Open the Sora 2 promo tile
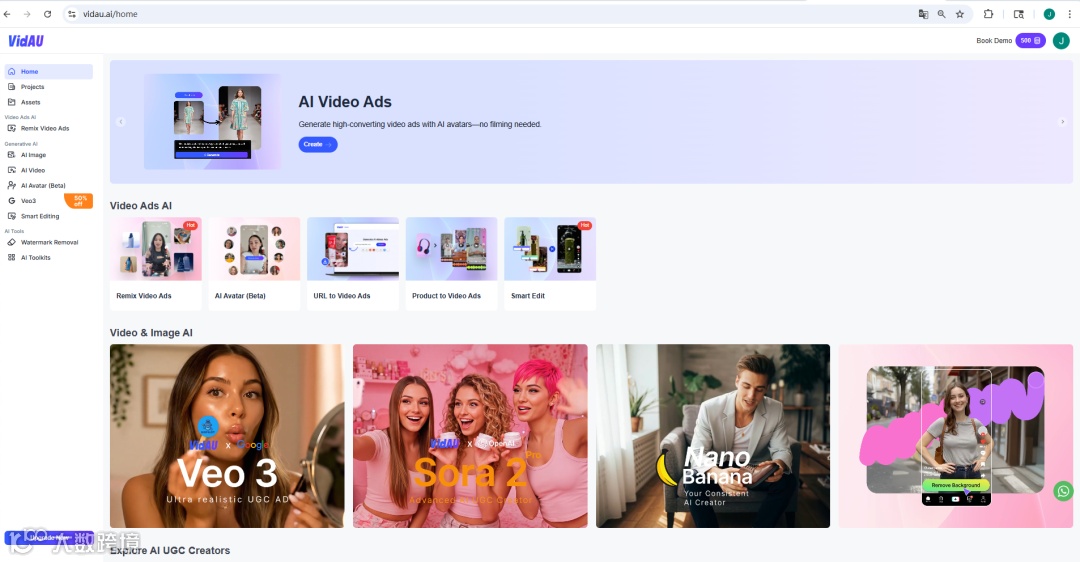 [470, 436]
